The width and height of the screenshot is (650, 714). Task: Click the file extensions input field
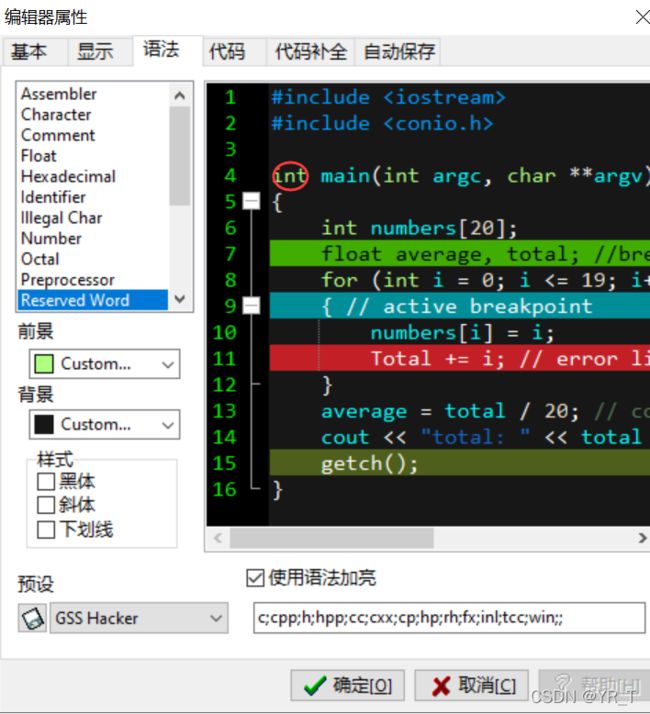pyautogui.click(x=449, y=618)
